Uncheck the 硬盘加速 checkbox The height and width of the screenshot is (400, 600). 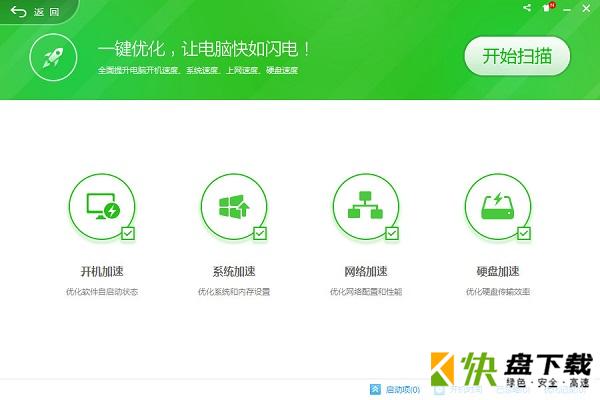click(x=524, y=233)
